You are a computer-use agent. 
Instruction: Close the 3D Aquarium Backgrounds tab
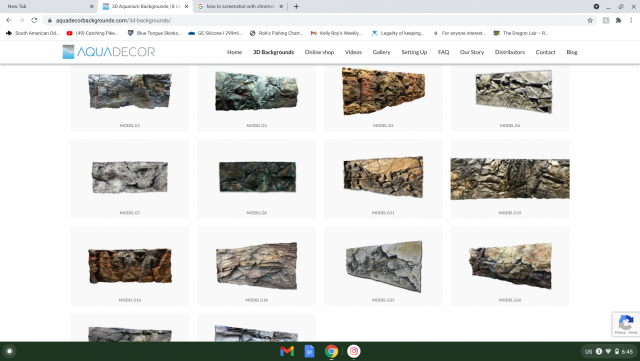[187, 7]
